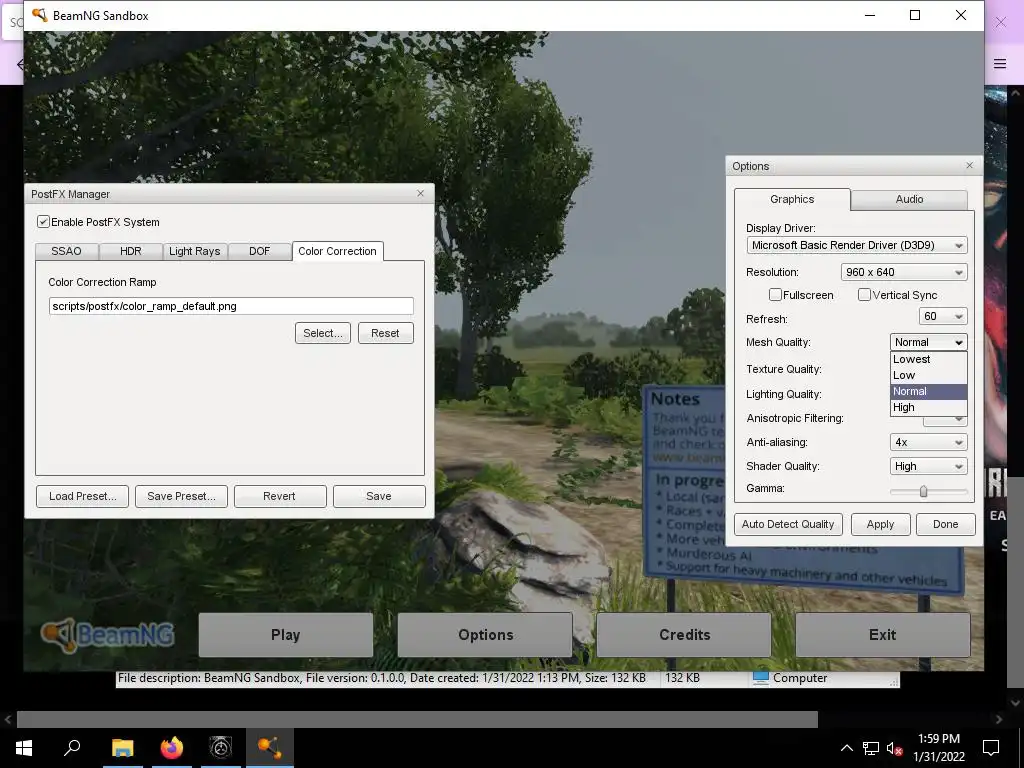Open taskbar search magnifier
Screen dimensions: 1024x768
(x=72, y=747)
